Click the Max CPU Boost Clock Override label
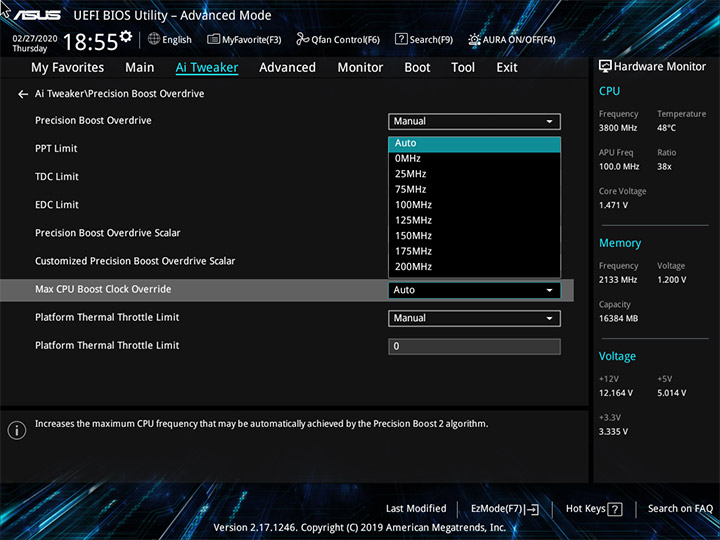The height and width of the screenshot is (540, 720). pos(103,289)
